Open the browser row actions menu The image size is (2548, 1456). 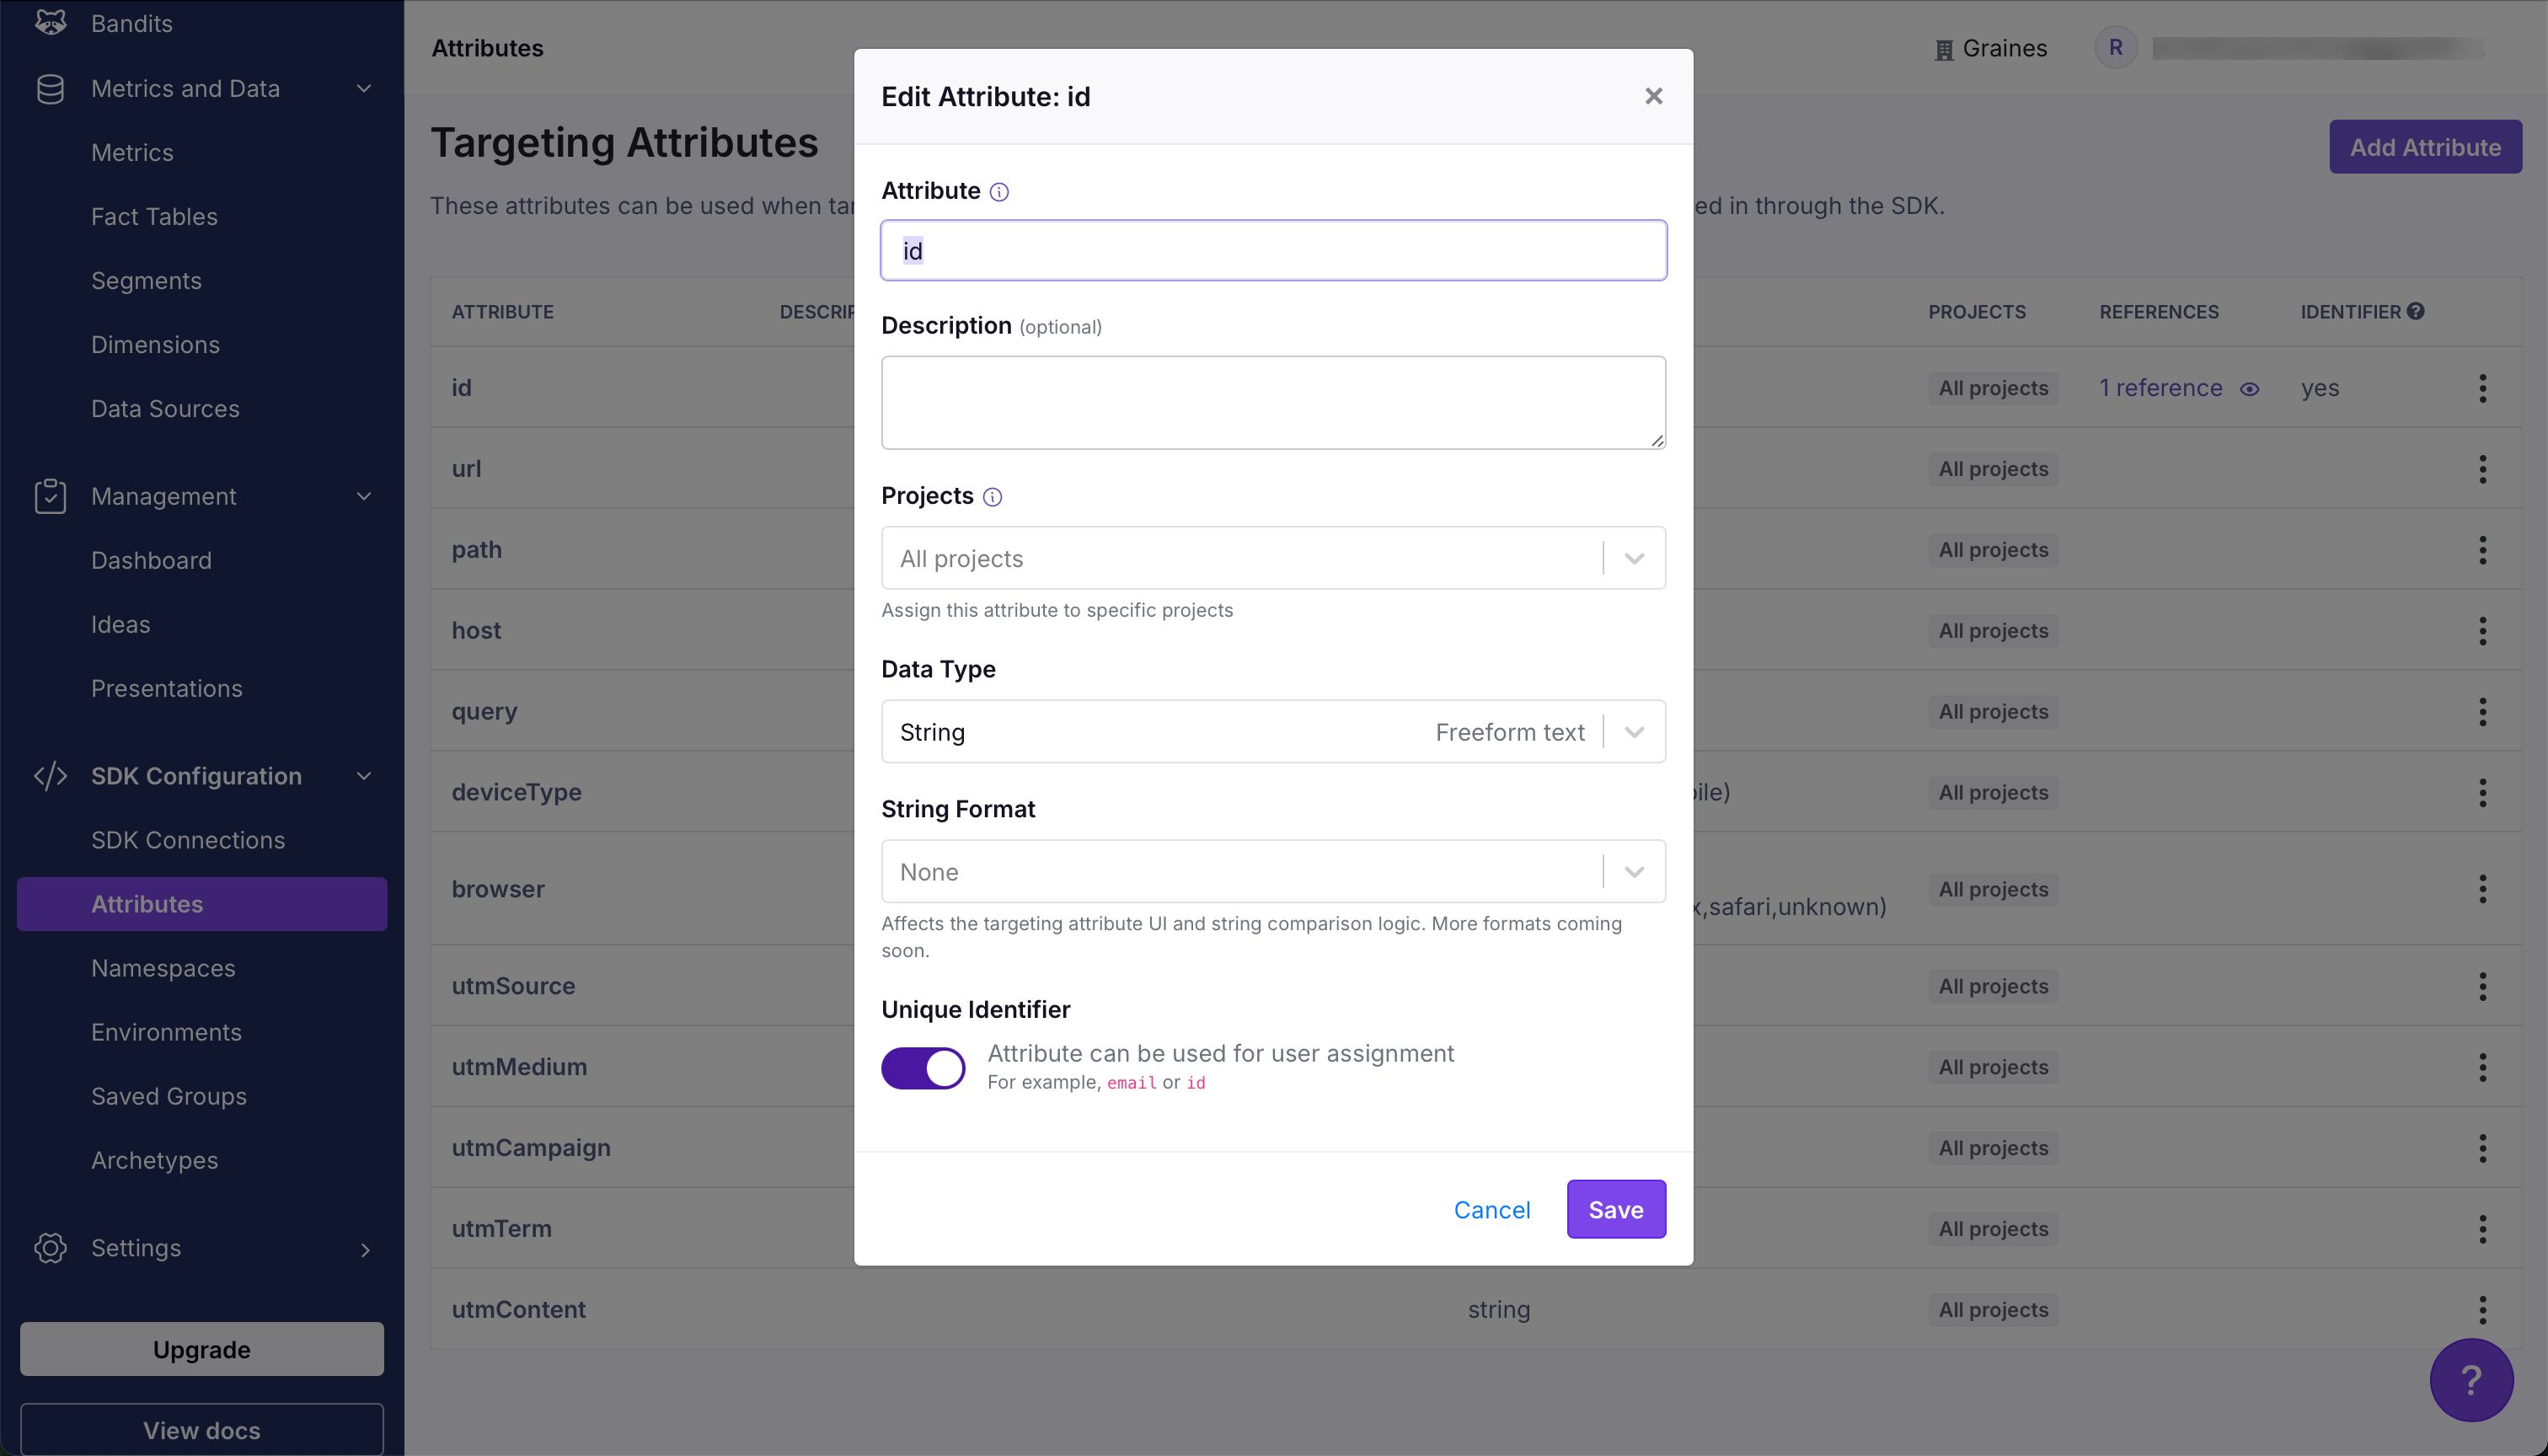pyautogui.click(x=2482, y=889)
